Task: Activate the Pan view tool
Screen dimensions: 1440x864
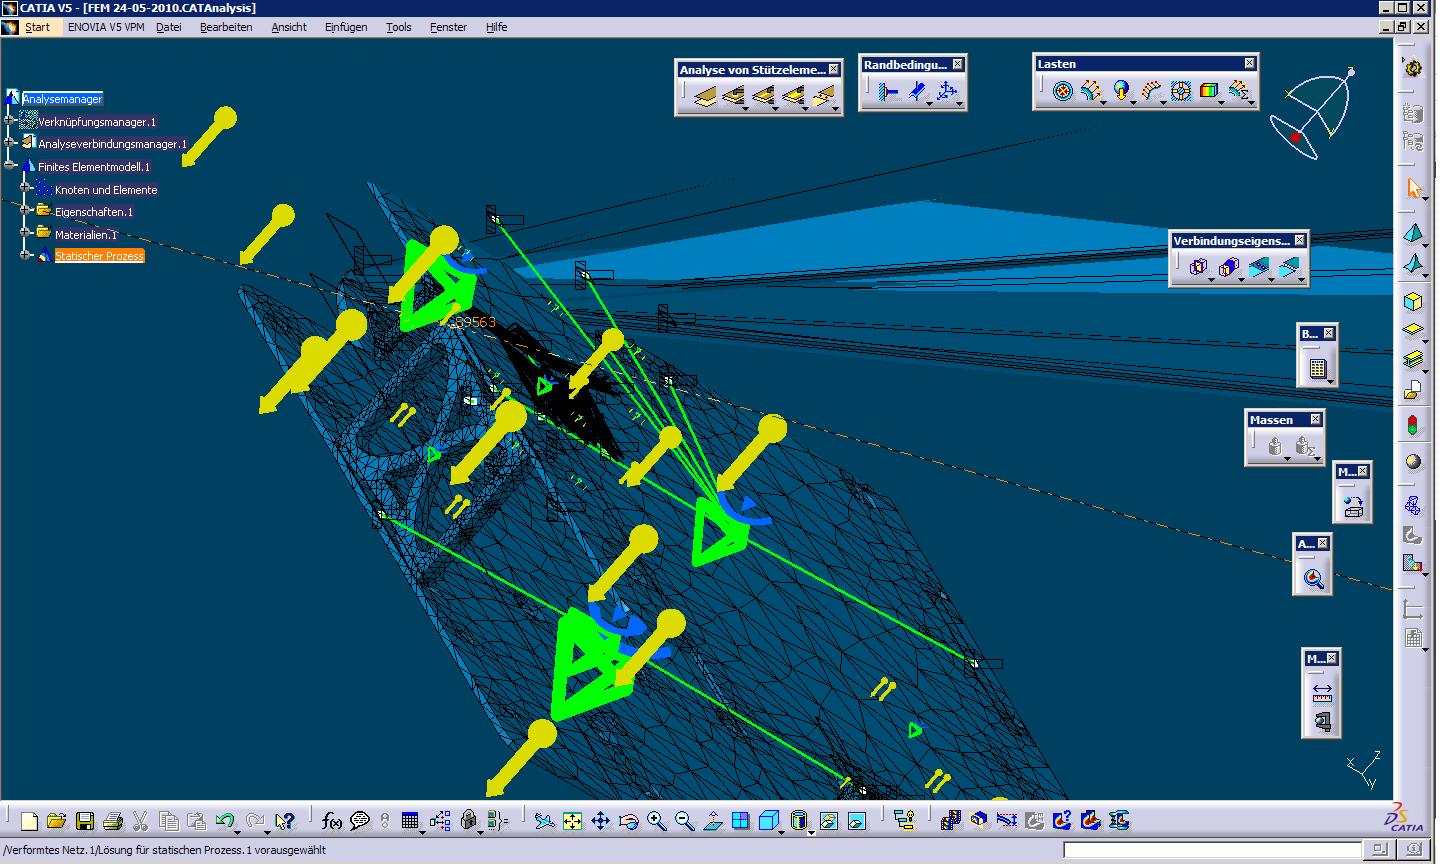Action: pyautogui.click(x=600, y=822)
